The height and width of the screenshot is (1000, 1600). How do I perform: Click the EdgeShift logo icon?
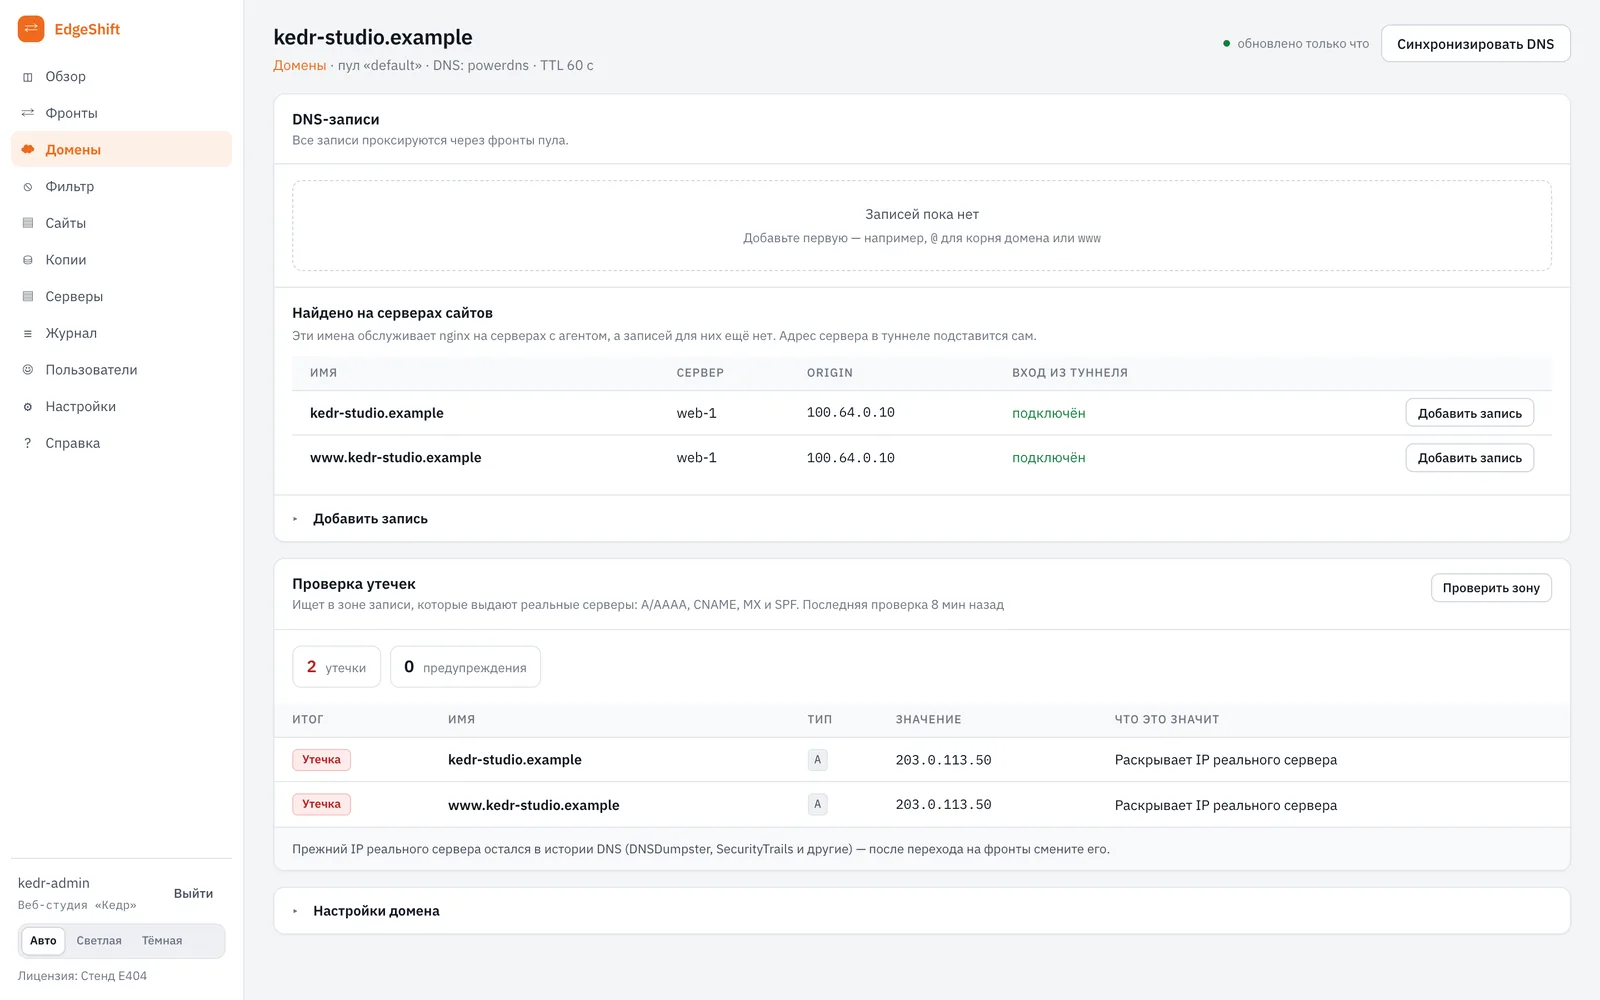(31, 29)
